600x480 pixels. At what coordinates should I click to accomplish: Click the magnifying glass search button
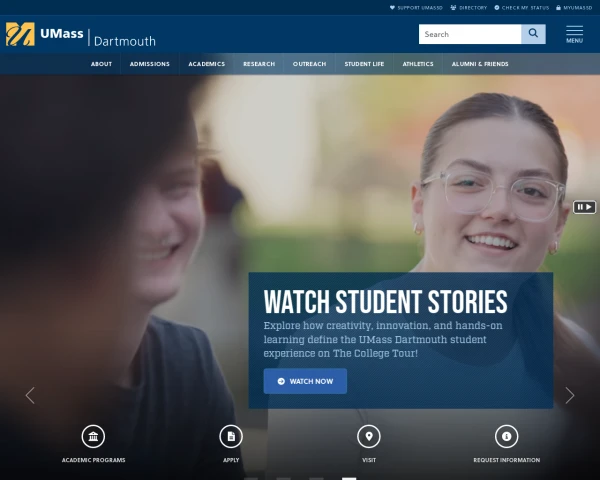[533, 34]
